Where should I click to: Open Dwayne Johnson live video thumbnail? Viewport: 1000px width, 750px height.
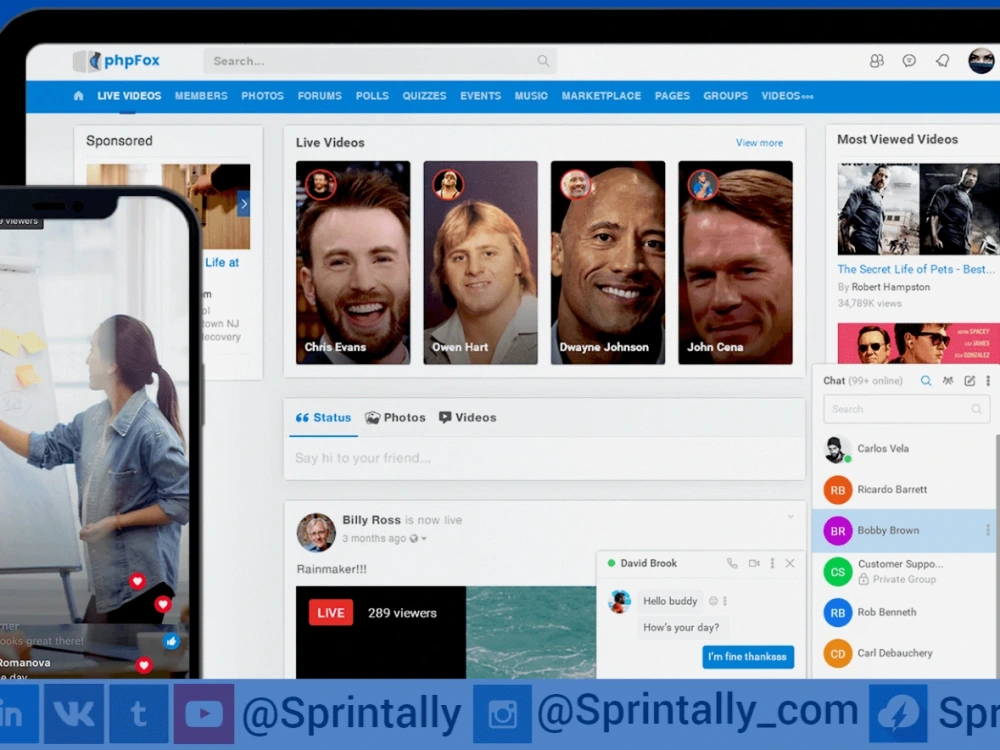pos(608,263)
